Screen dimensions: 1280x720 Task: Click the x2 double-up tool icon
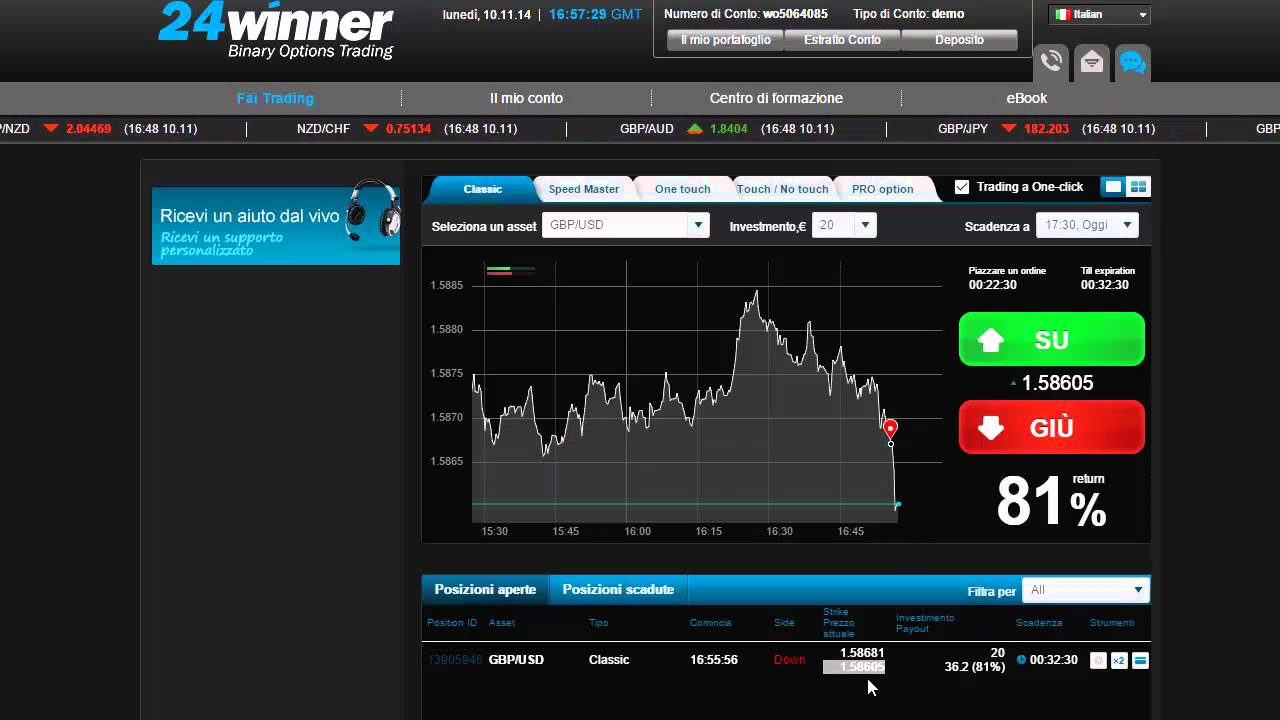click(x=1119, y=660)
